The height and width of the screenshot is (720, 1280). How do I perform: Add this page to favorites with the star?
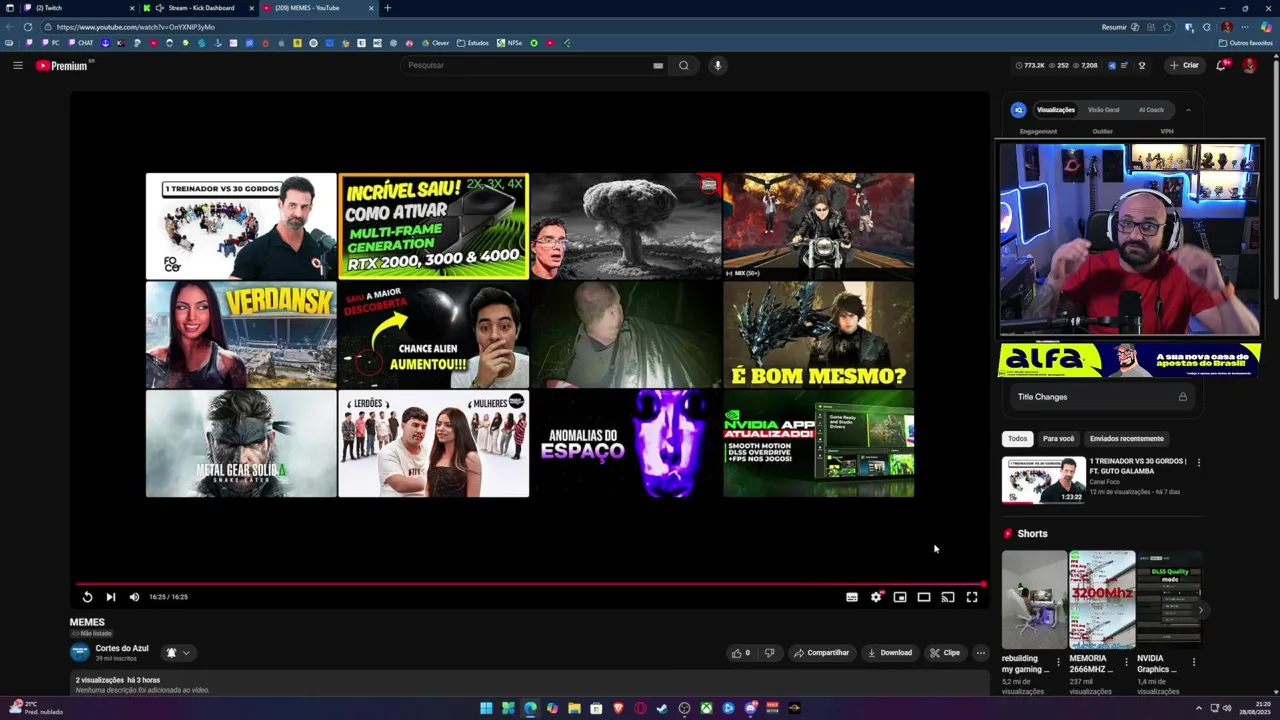click(1167, 27)
